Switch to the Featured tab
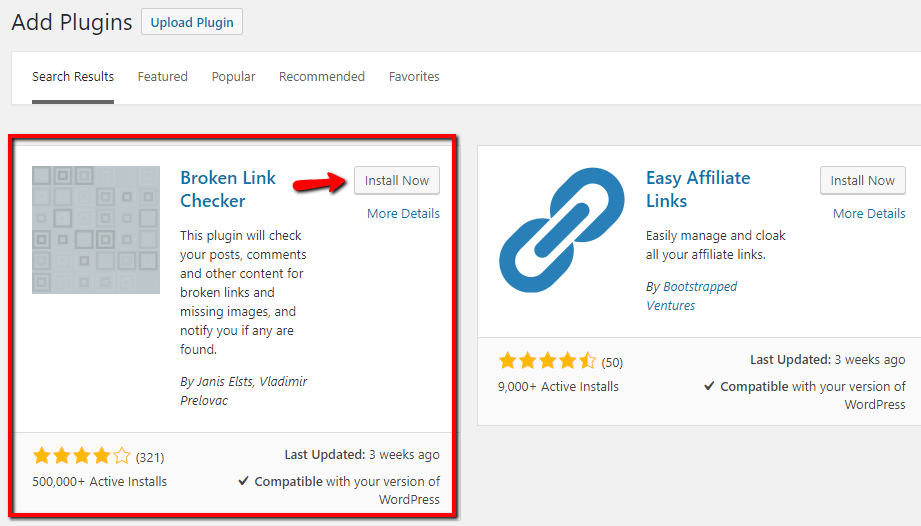This screenshot has width=921, height=526. [x=163, y=76]
